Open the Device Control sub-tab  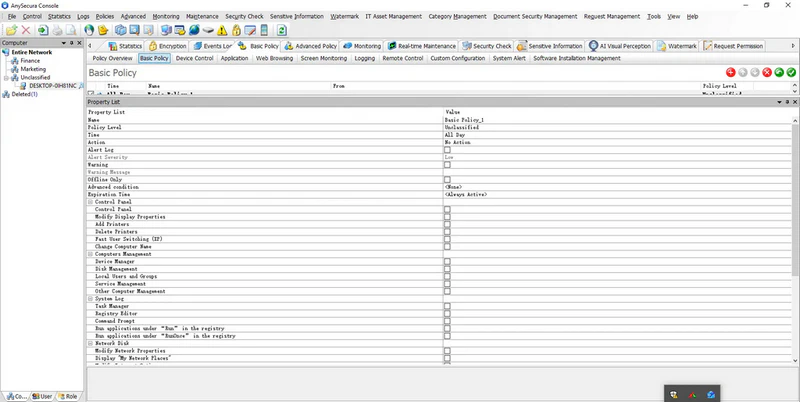tap(194, 58)
